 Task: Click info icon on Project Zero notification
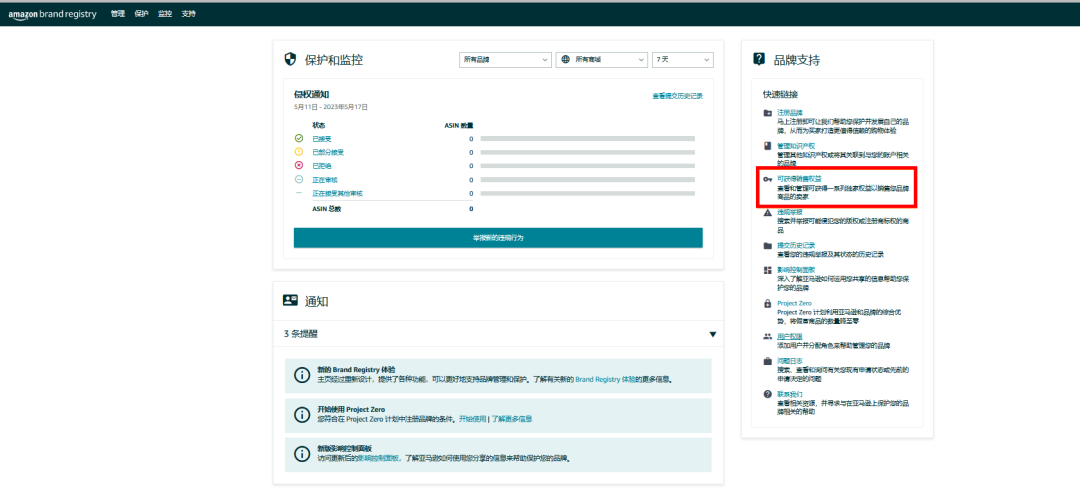(301, 415)
